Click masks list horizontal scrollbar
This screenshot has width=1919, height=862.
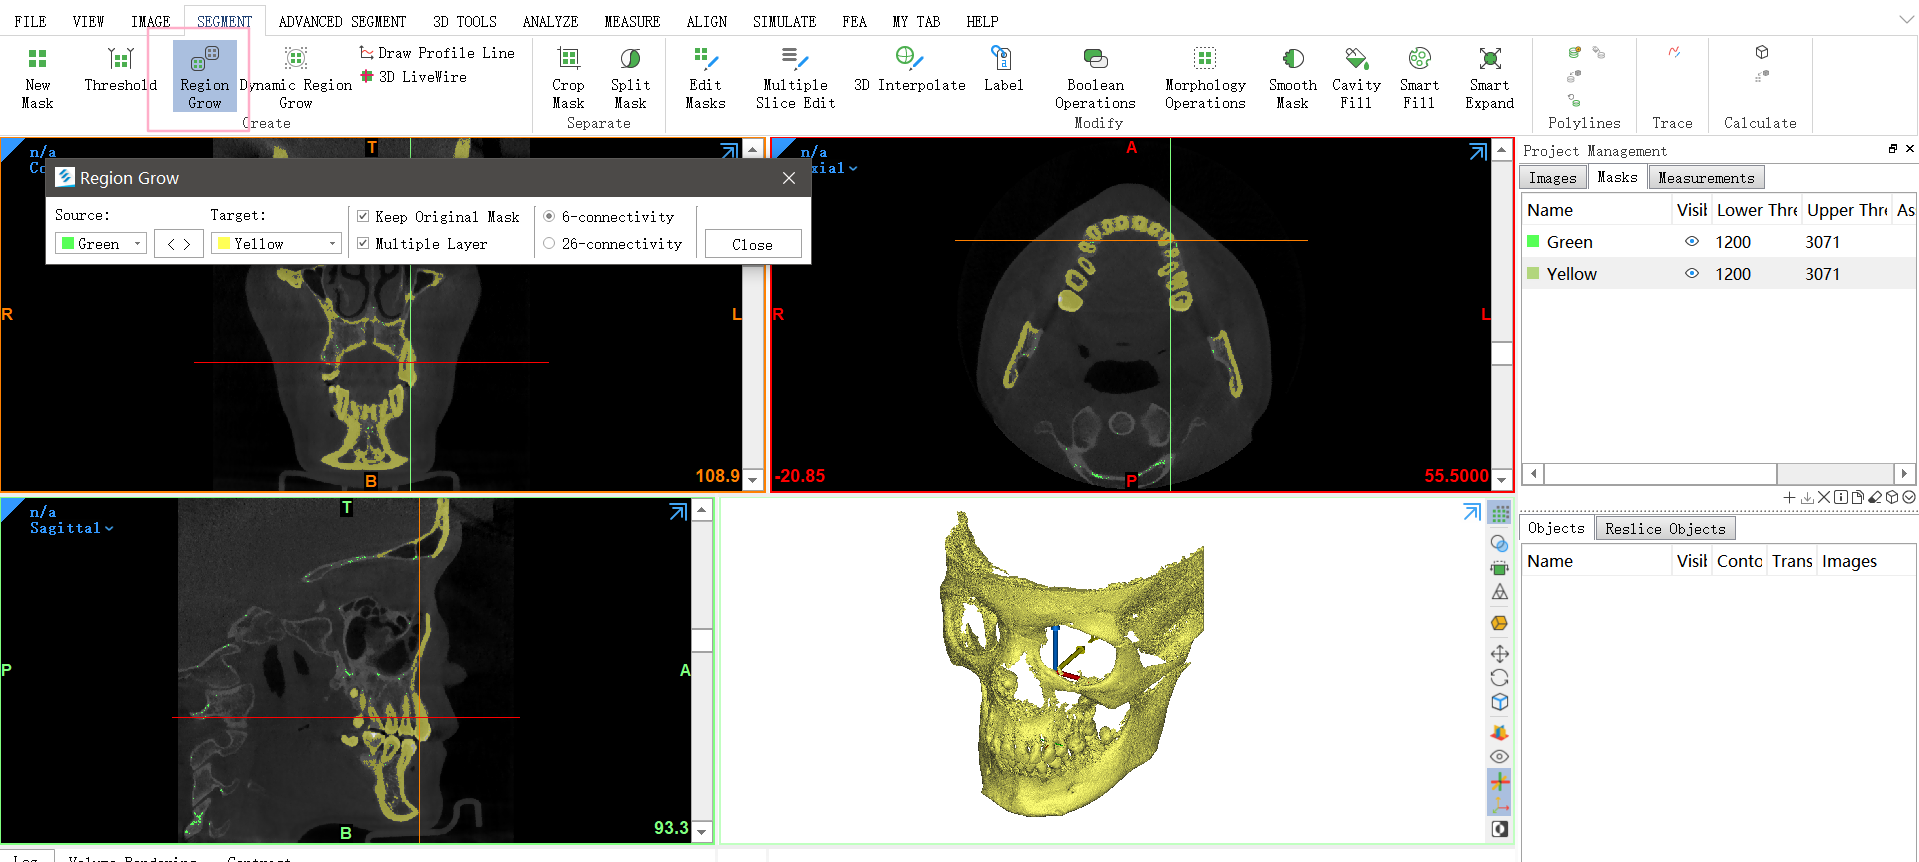[1660, 473]
